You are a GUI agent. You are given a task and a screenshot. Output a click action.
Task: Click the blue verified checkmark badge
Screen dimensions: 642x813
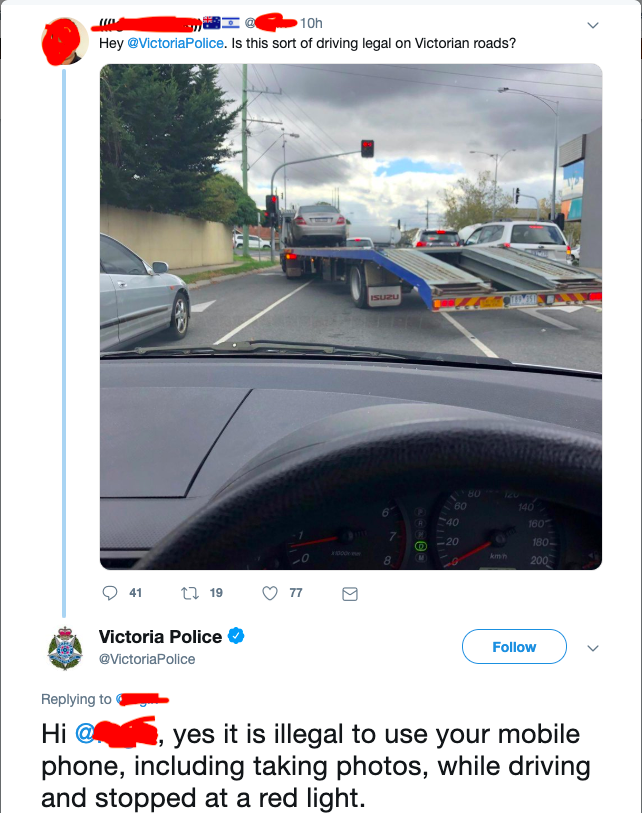pyautogui.click(x=237, y=636)
